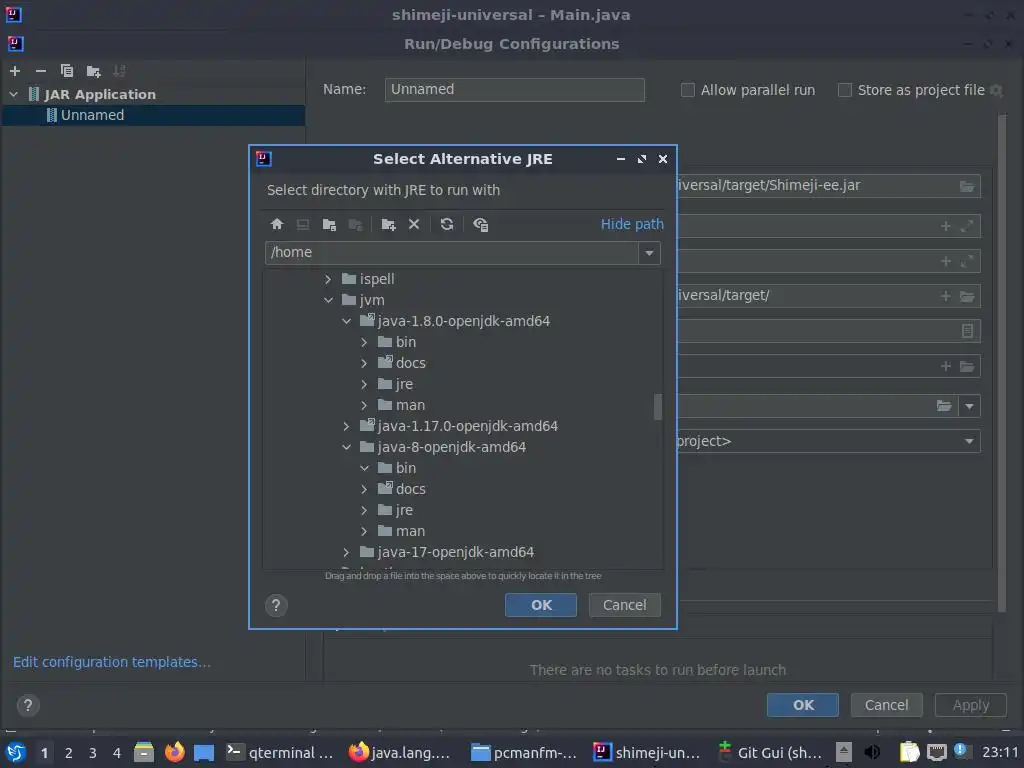Cancel the Select Alternative JRE dialog
Screen dimensions: 1024x768
[x=624, y=605]
